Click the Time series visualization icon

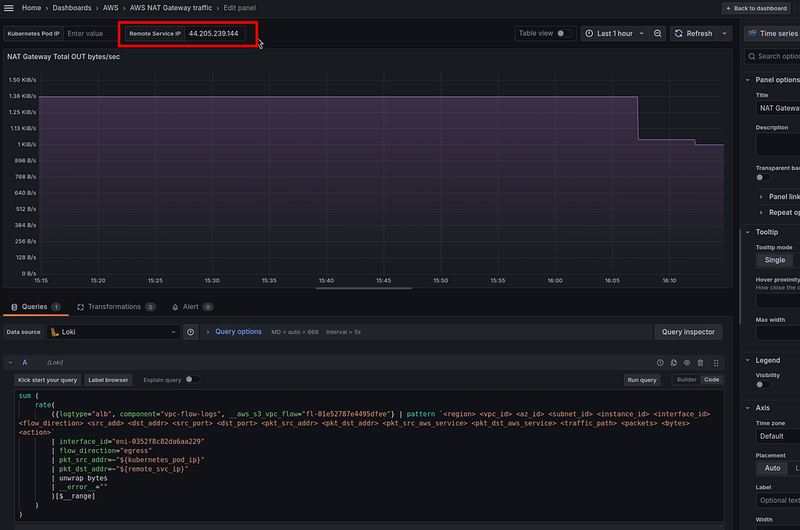(x=752, y=33)
